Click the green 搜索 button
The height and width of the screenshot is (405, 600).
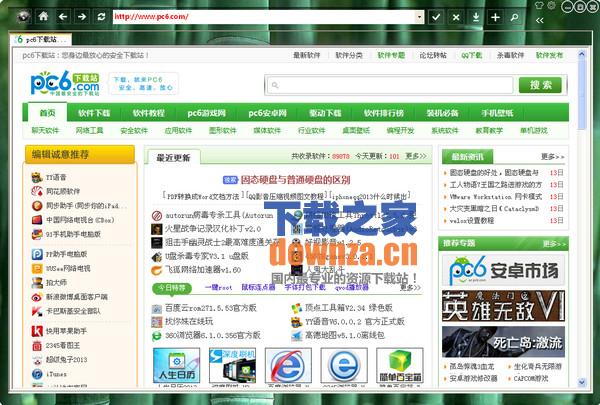tap(540, 85)
